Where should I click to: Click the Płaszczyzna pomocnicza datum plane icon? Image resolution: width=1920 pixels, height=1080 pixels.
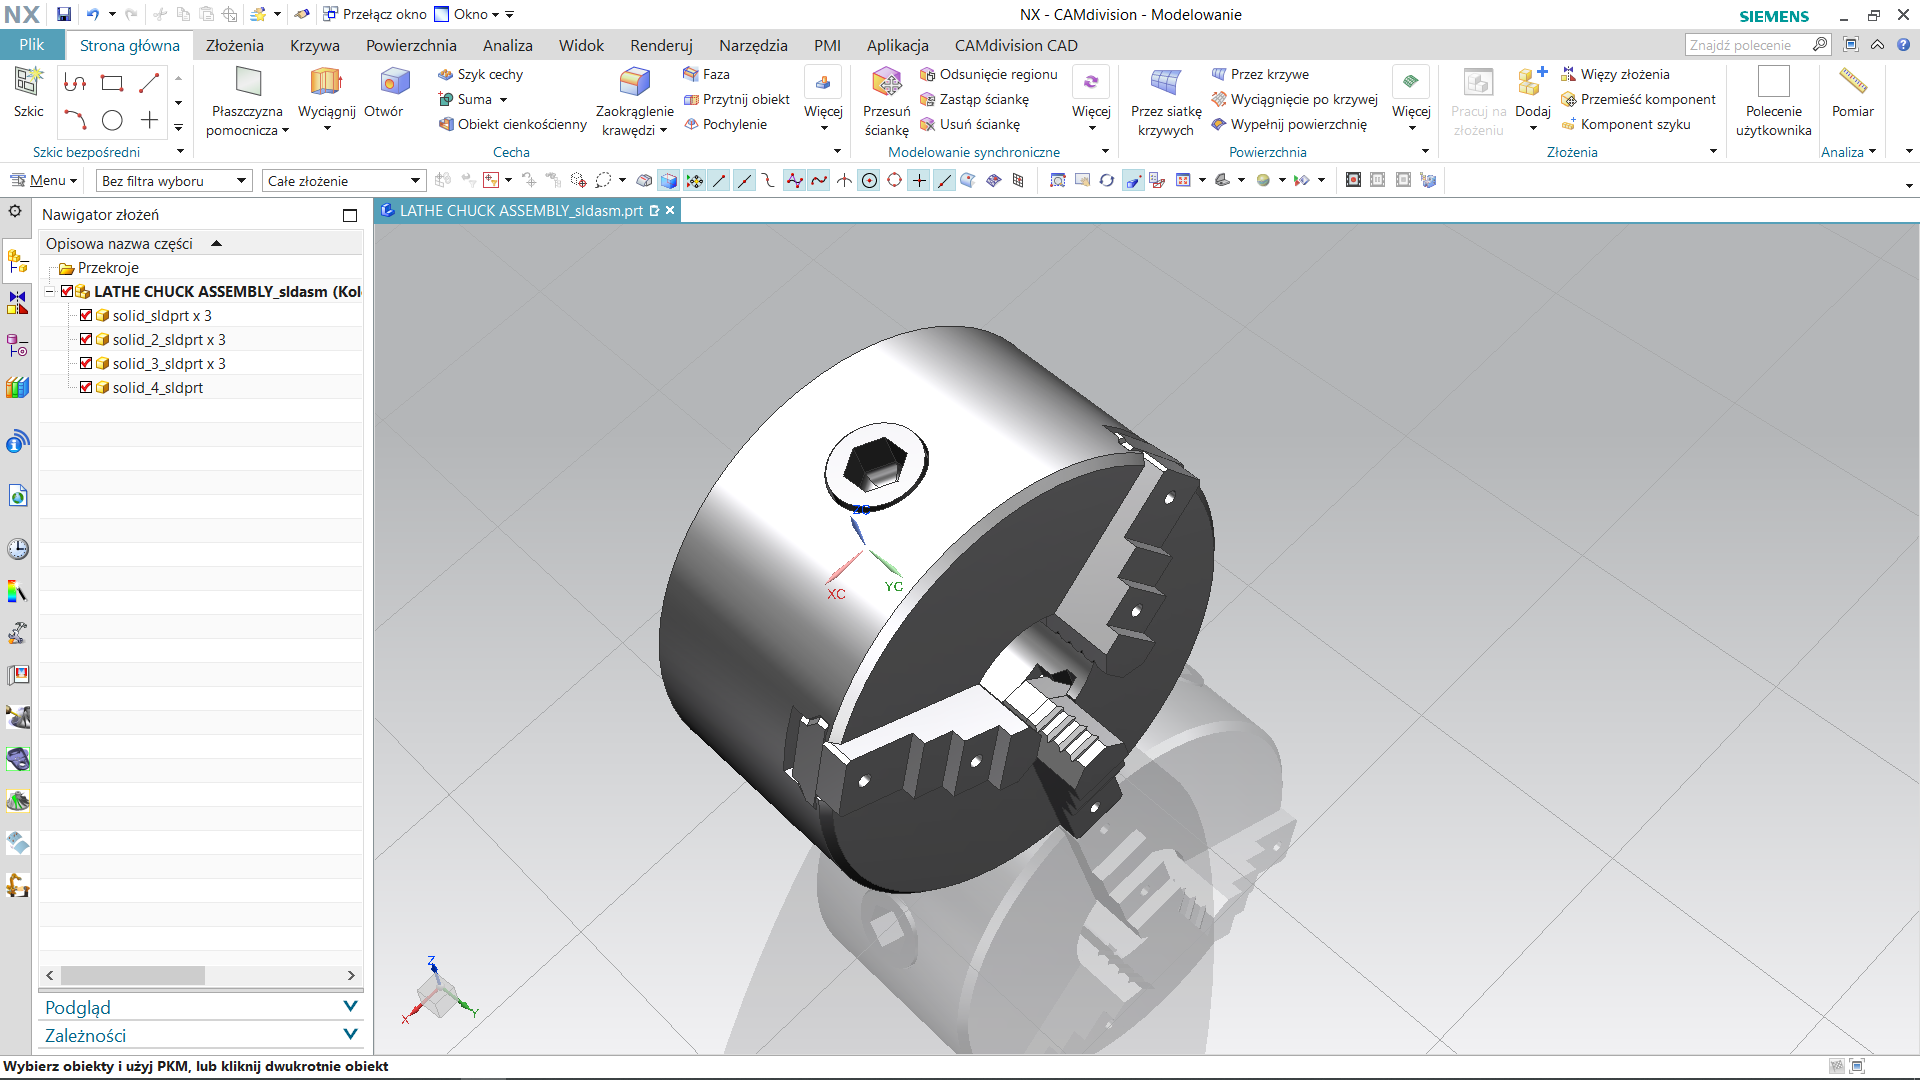(248, 81)
